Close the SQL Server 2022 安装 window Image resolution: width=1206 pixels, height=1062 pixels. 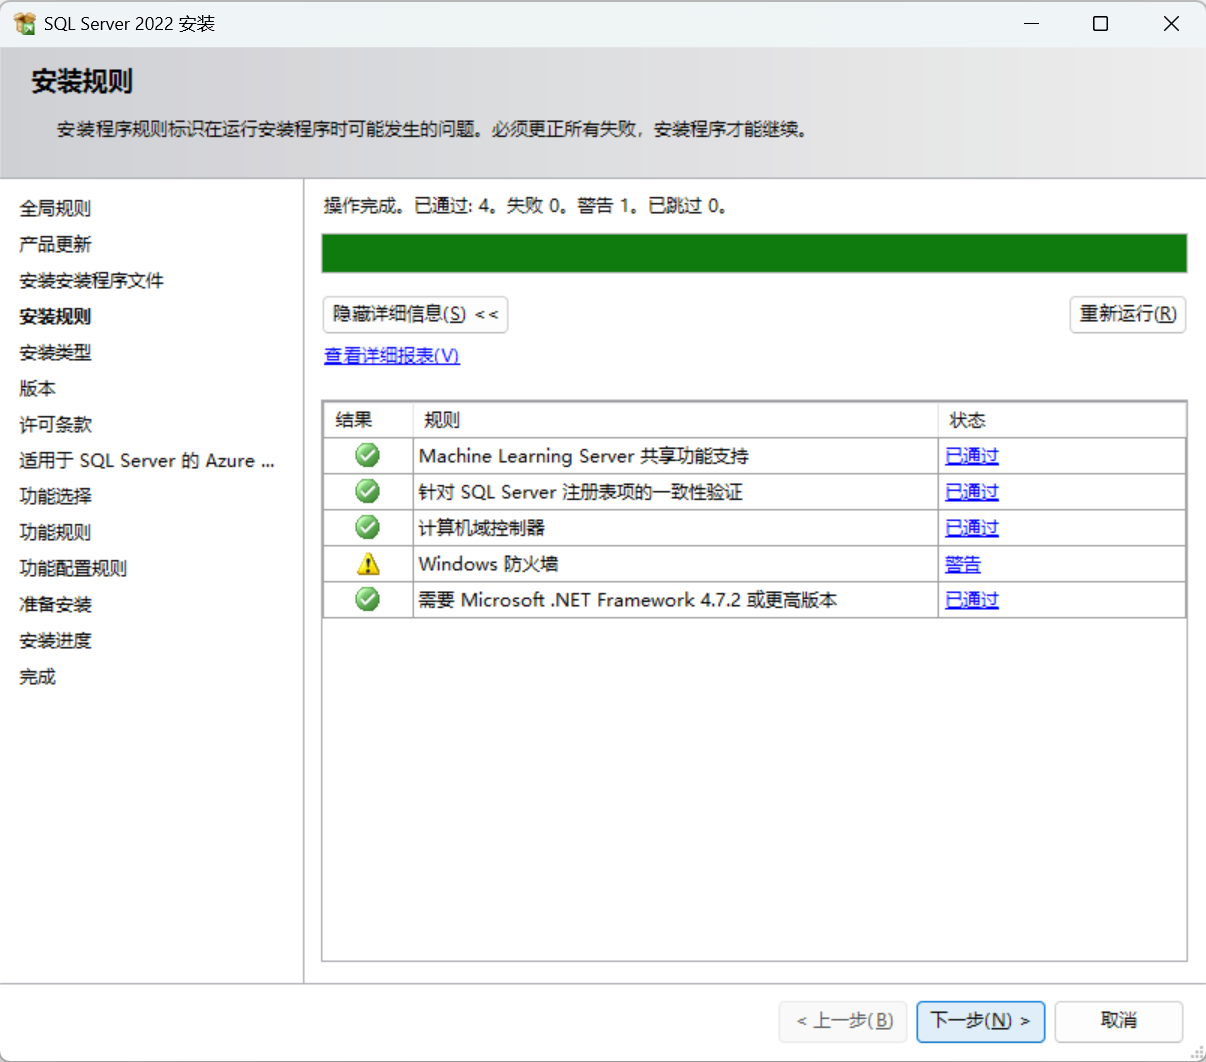1171,23
